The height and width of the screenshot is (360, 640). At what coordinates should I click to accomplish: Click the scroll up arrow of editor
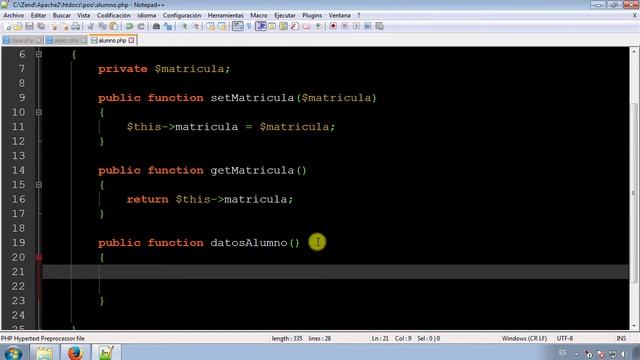[x=634, y=51]
